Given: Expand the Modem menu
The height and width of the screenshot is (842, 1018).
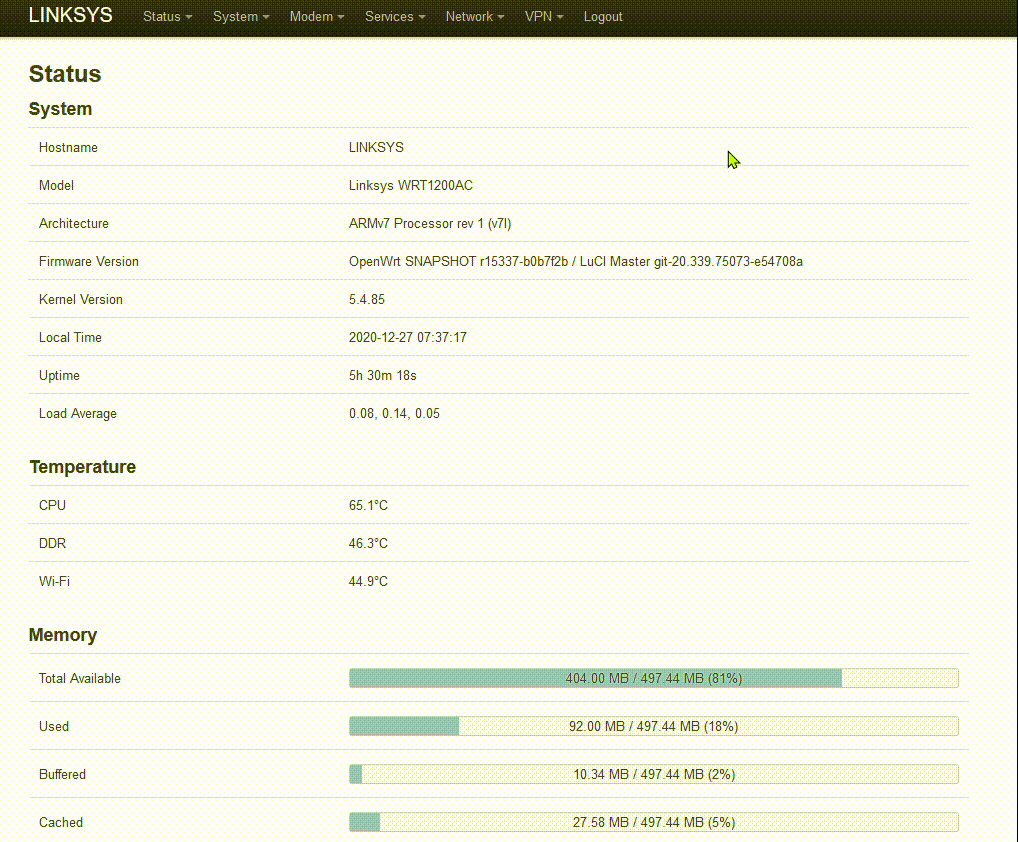Looking at the screenshot, I should click(x=317, y=17).
